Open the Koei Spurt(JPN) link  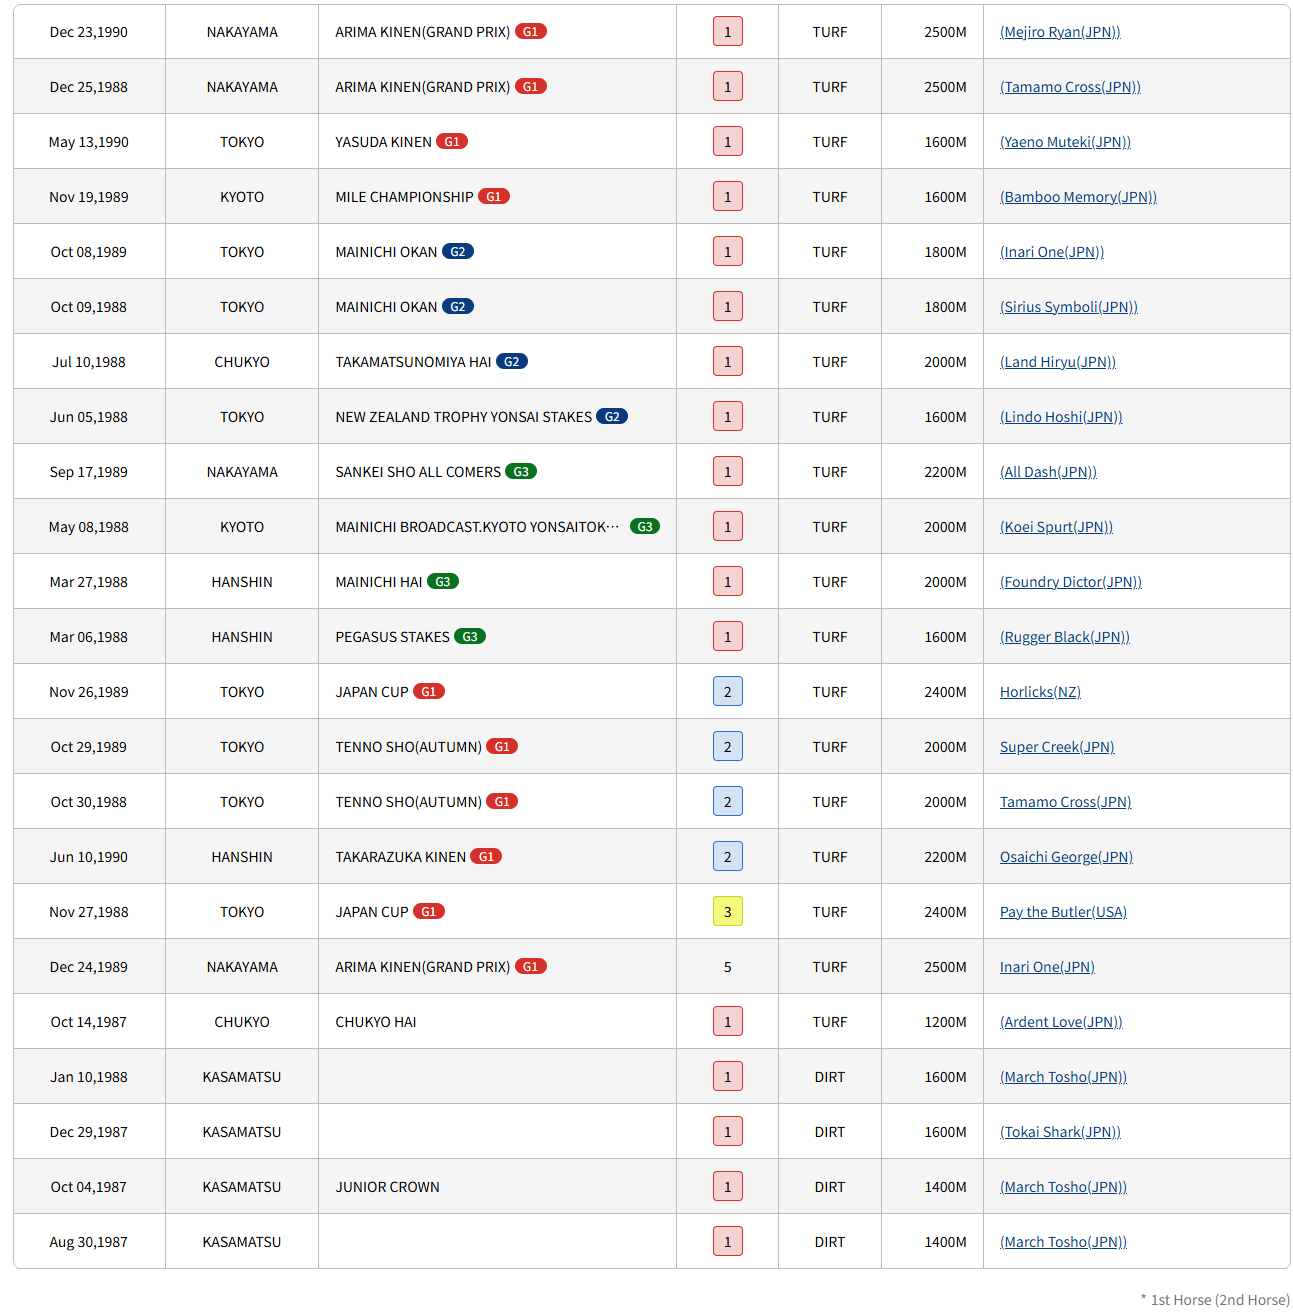pos(1056,527)
